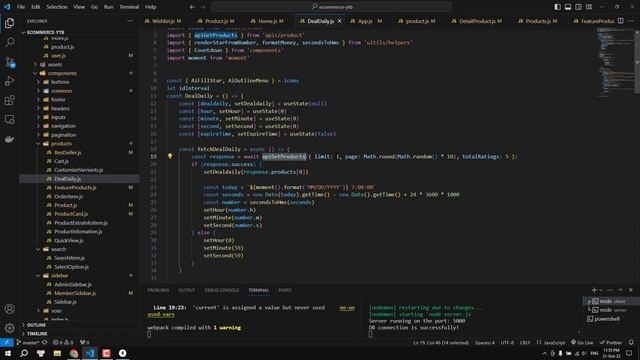The width and height of the screenshot is (640, 360).
Task: Open editor More Actions ellipsis
Action: pos(631,21)
